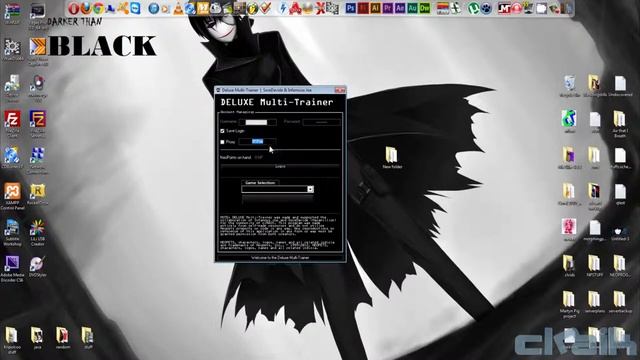Open the random folder at bottom left
This screenshot has height=360, width=640.
[62, 338]
